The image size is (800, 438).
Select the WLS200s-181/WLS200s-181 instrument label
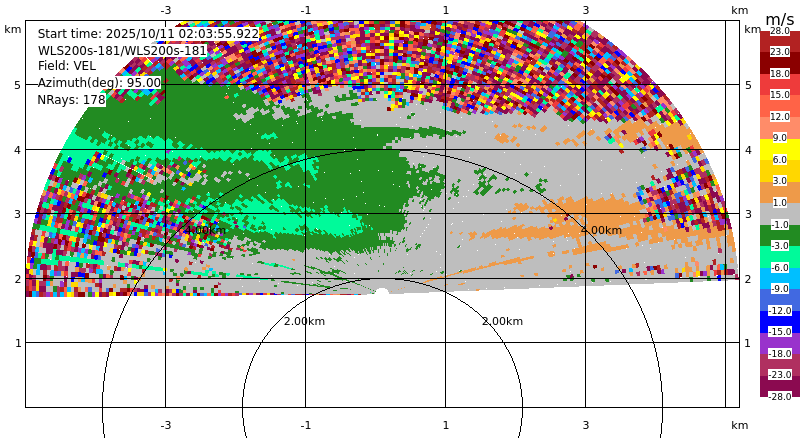(122, 51)
